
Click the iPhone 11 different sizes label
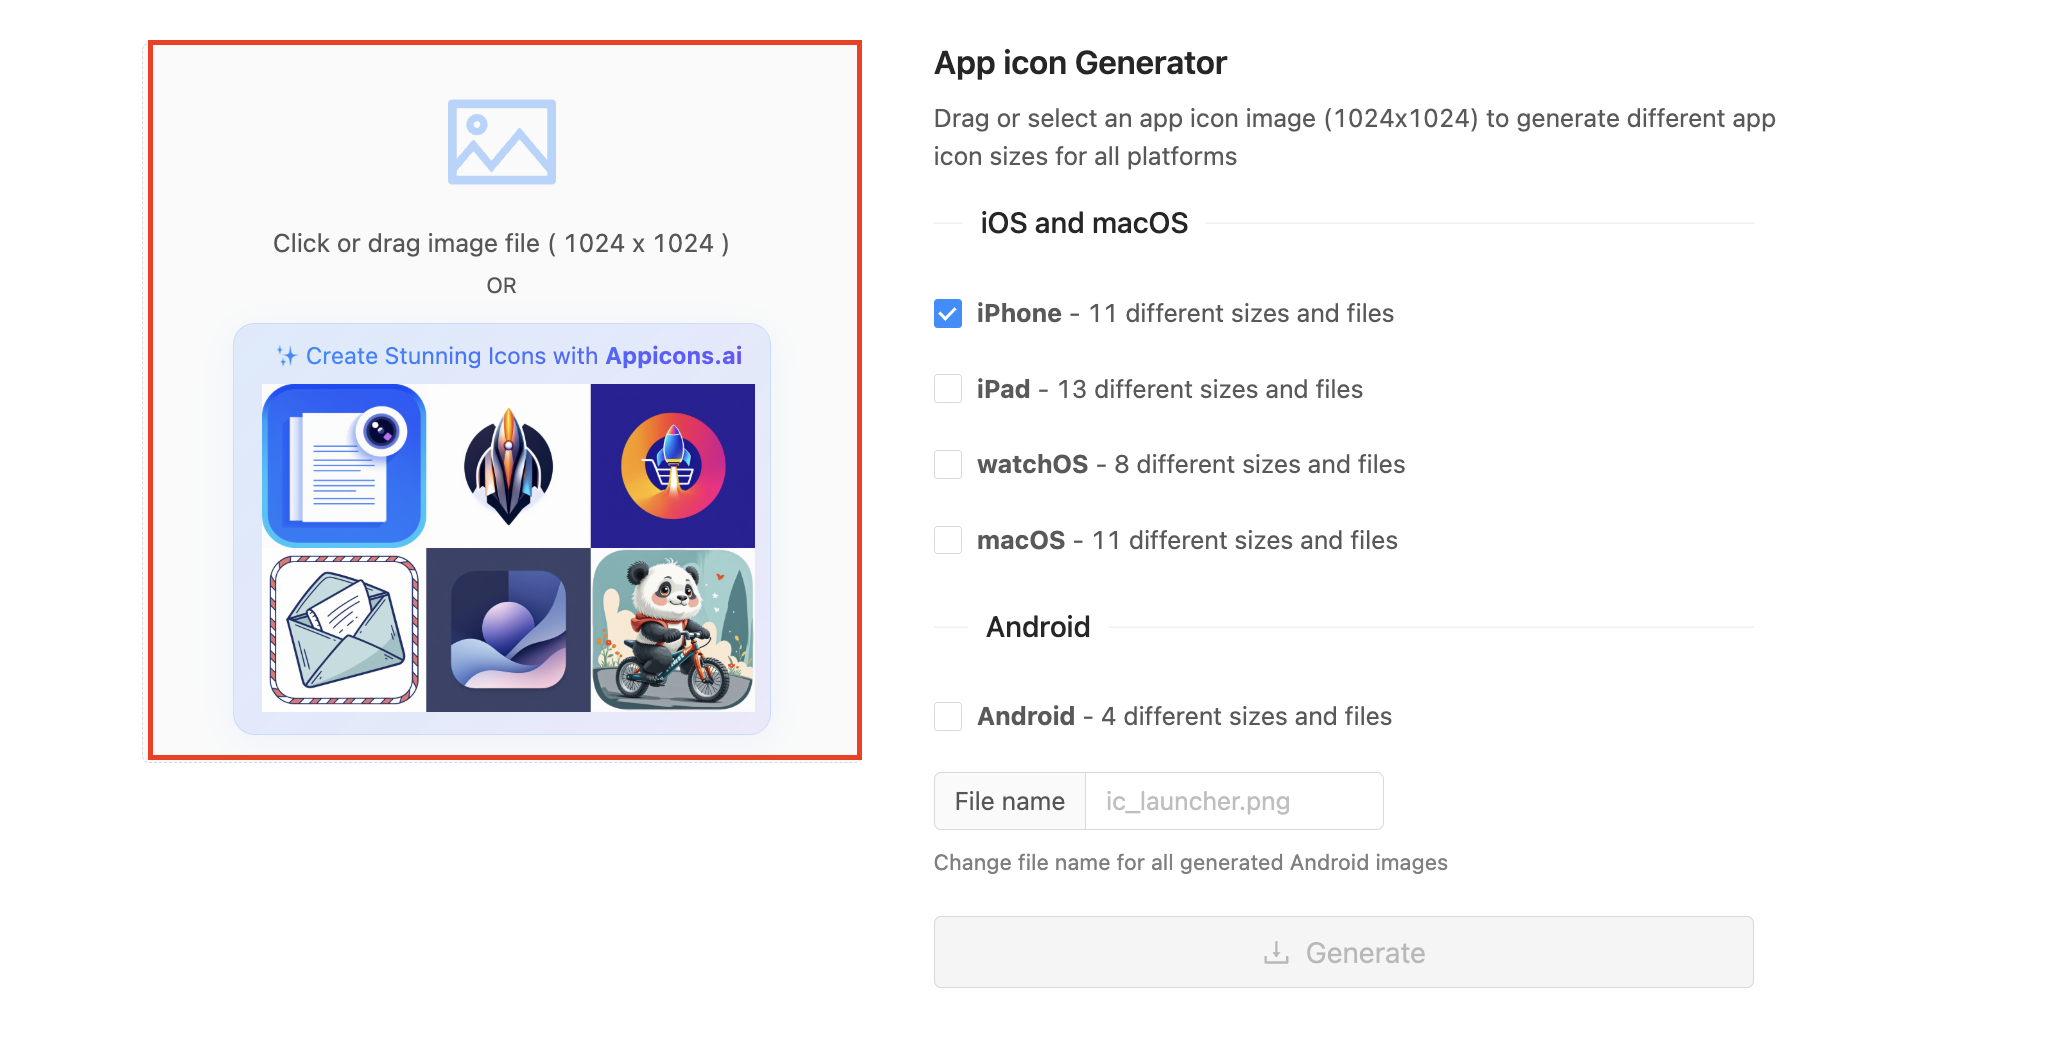pos(1185,313)
